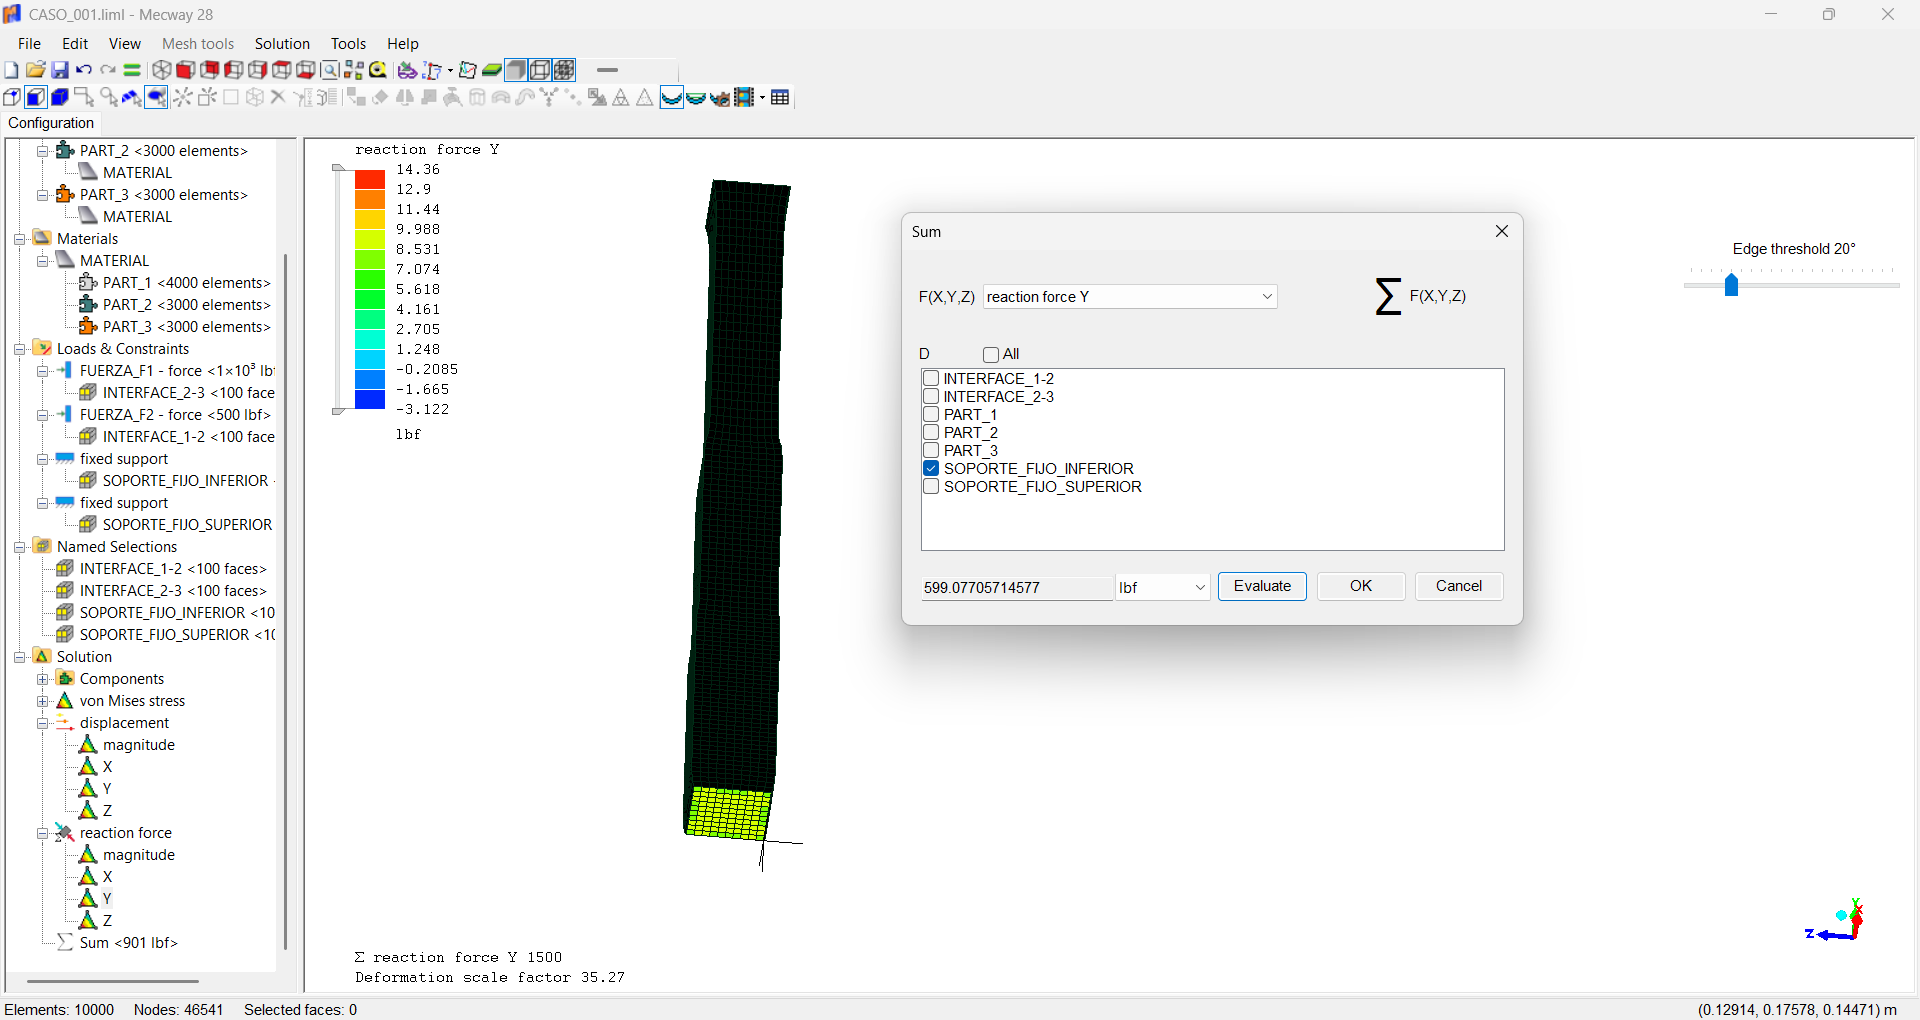Open the lbf unit dropdown
Screen dimensions: 1920x1020
(1163, 587)
